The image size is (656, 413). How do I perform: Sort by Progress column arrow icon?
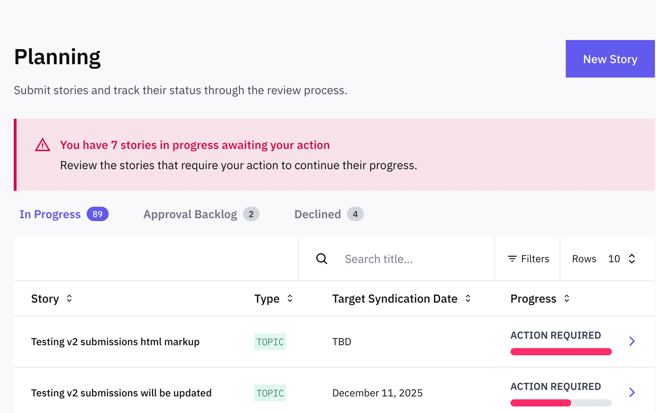pyautogui.click(x=567, y=299)
